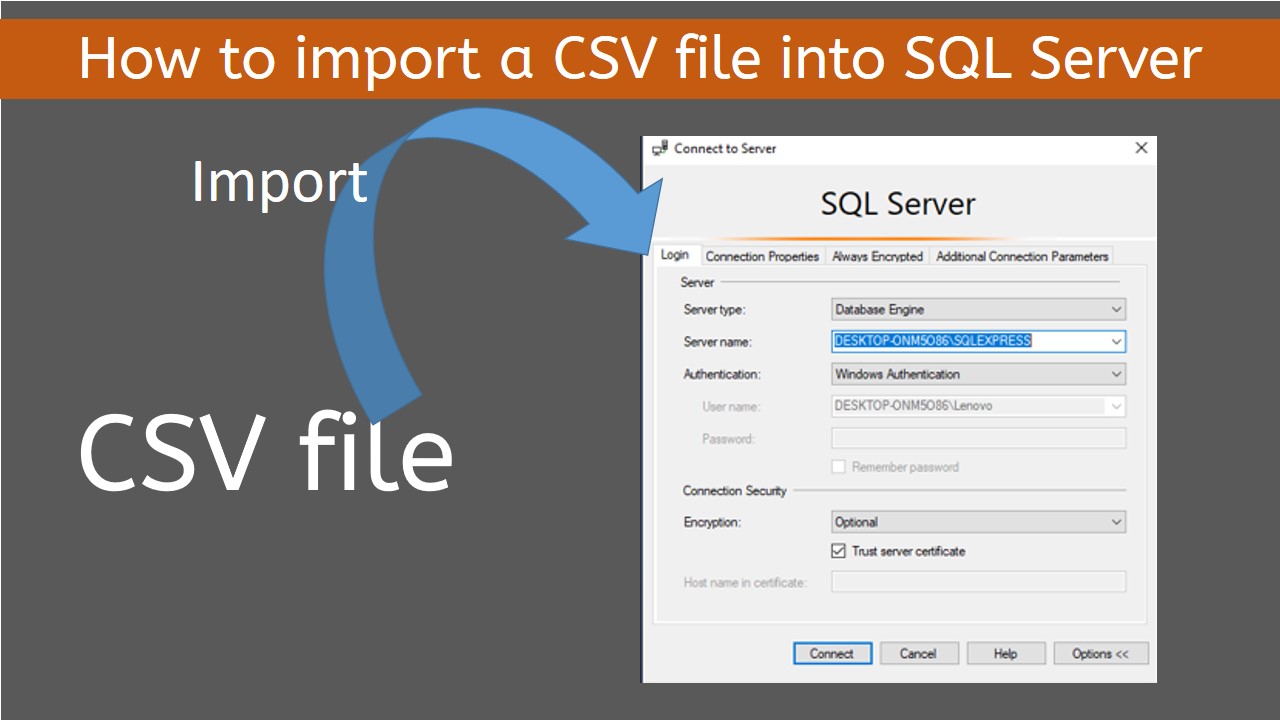The height and width of the screenshot is (720, 1280).
Task: Collapse options using the Options button
Action: click(1100, 653)
